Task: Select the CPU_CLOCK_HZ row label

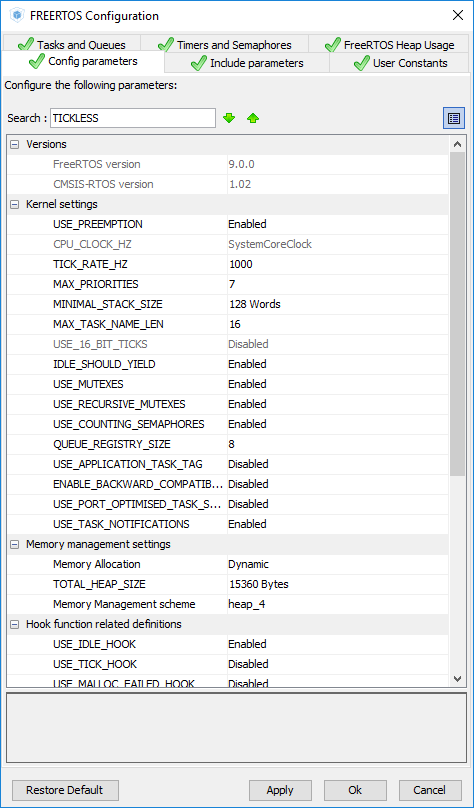Action: click(90, 244)
